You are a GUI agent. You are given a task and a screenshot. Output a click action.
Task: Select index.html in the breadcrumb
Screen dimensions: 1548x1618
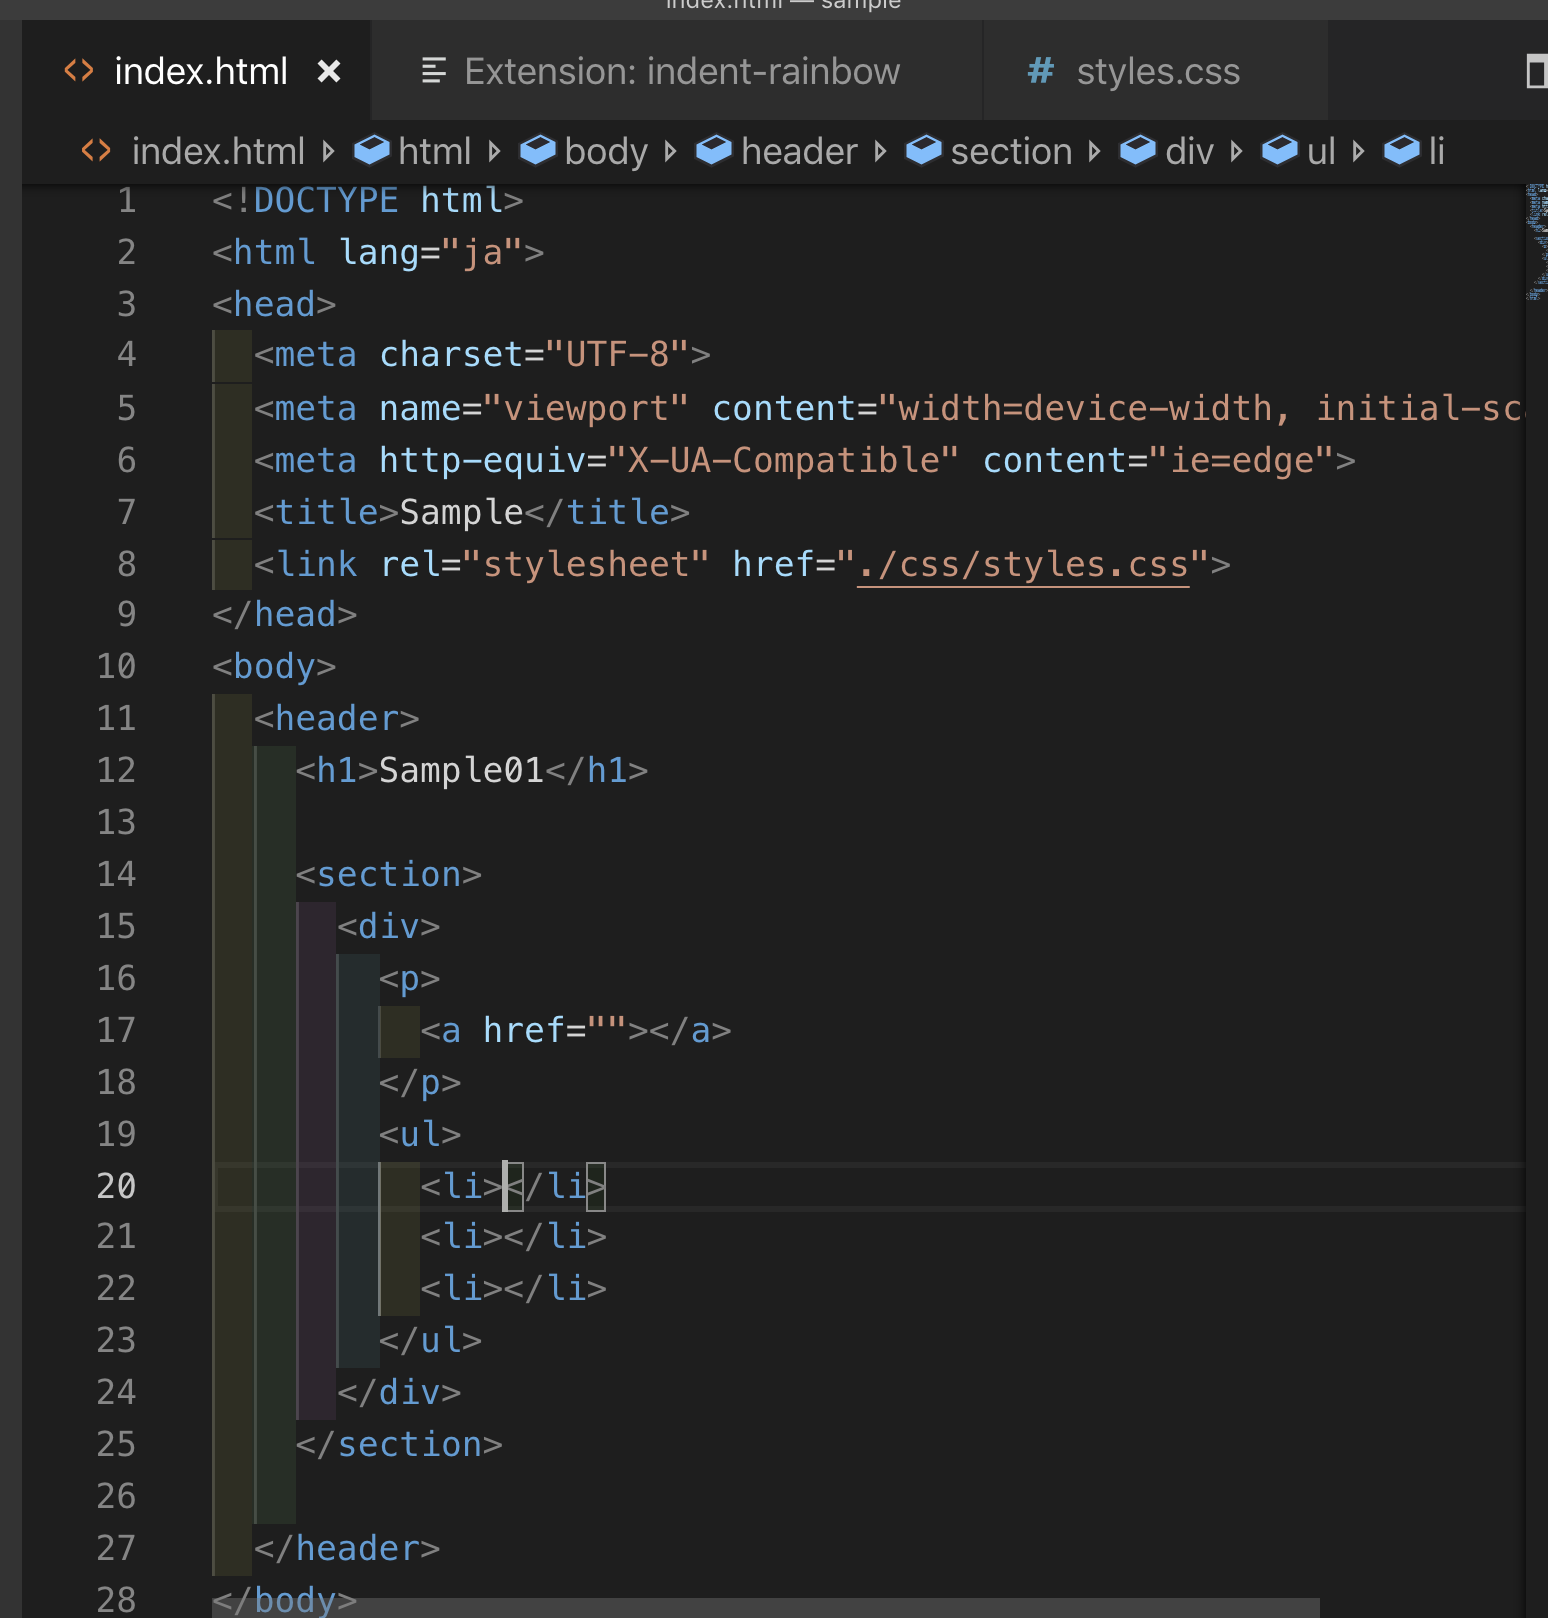tap(218, 152)
